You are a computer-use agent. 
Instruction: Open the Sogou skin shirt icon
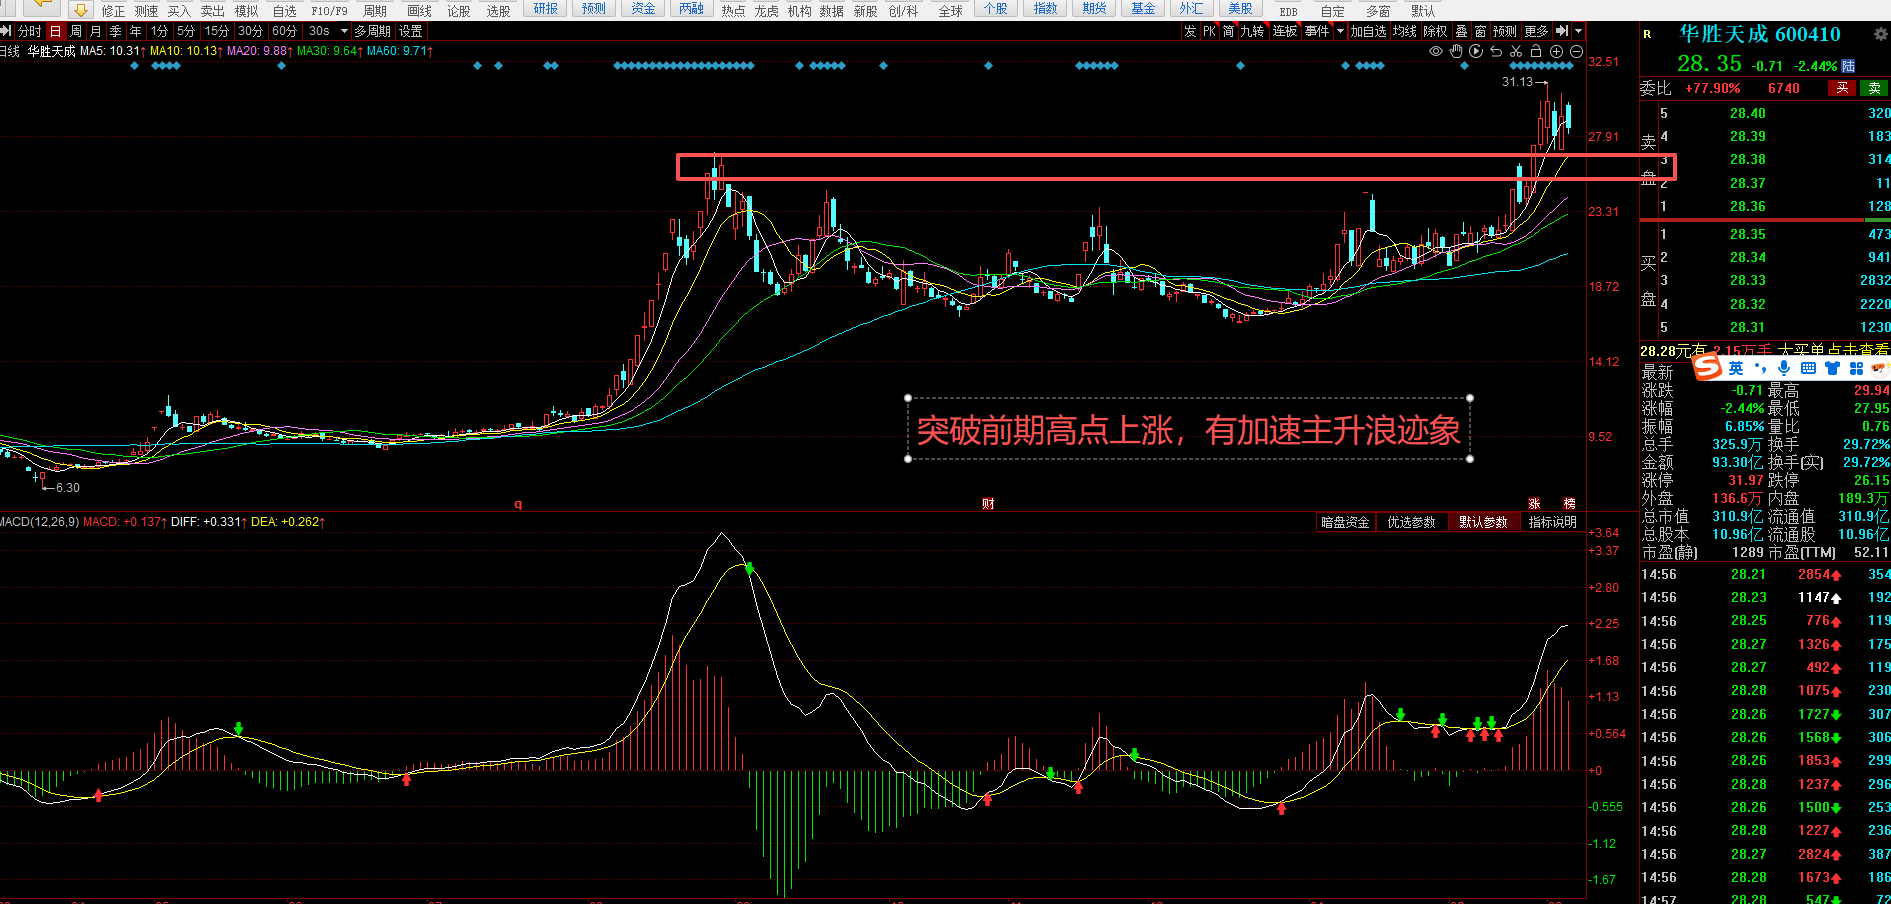[x=1832, y=368]
